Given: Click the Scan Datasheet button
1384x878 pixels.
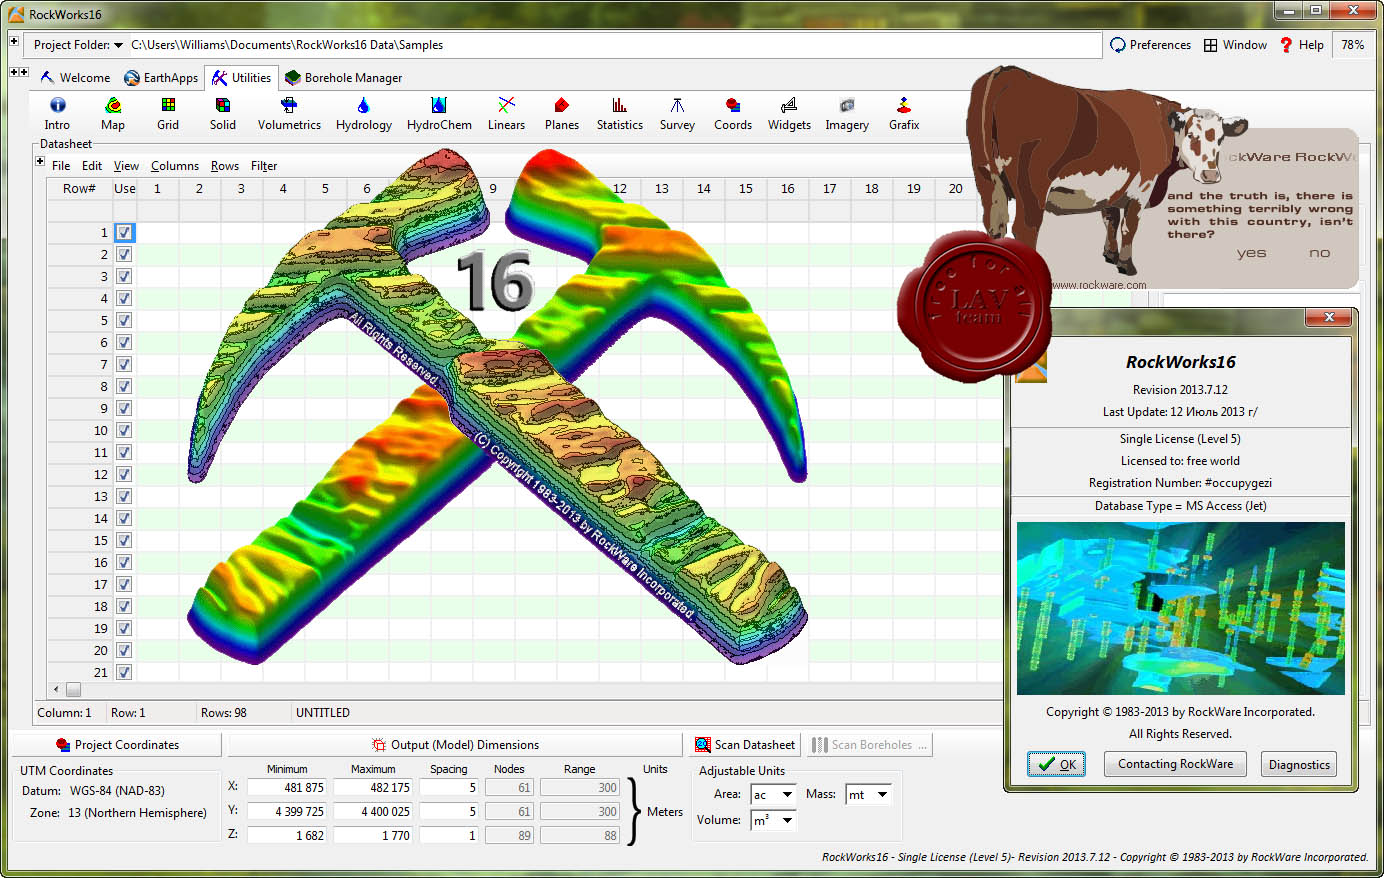Looking at the screenshot, I should [745, 745].
